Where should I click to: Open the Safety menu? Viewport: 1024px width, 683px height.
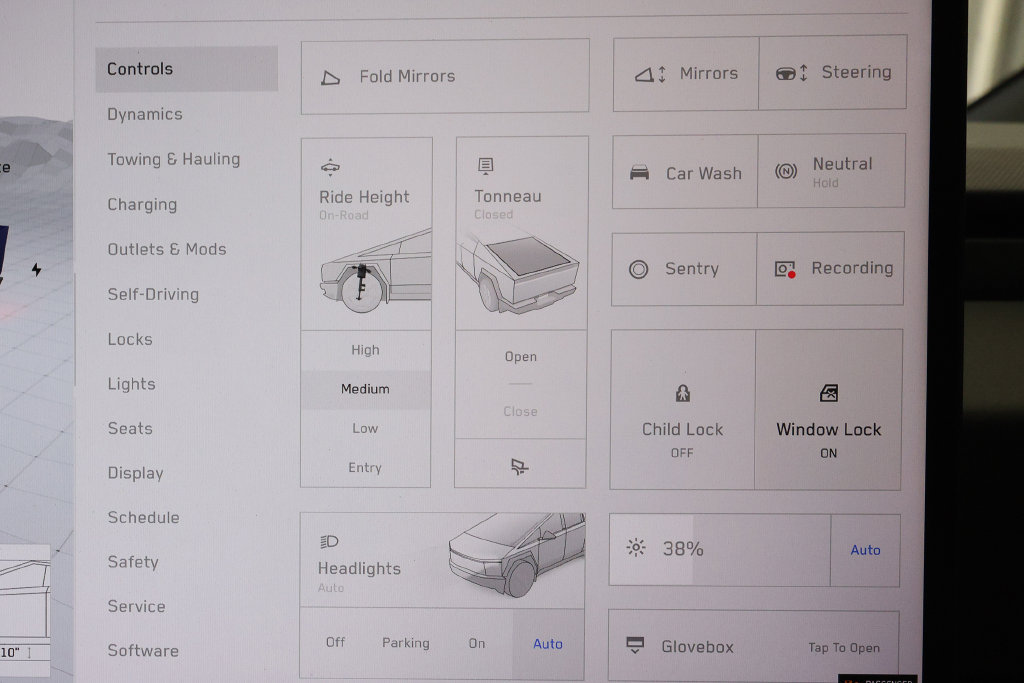(133, 562)
